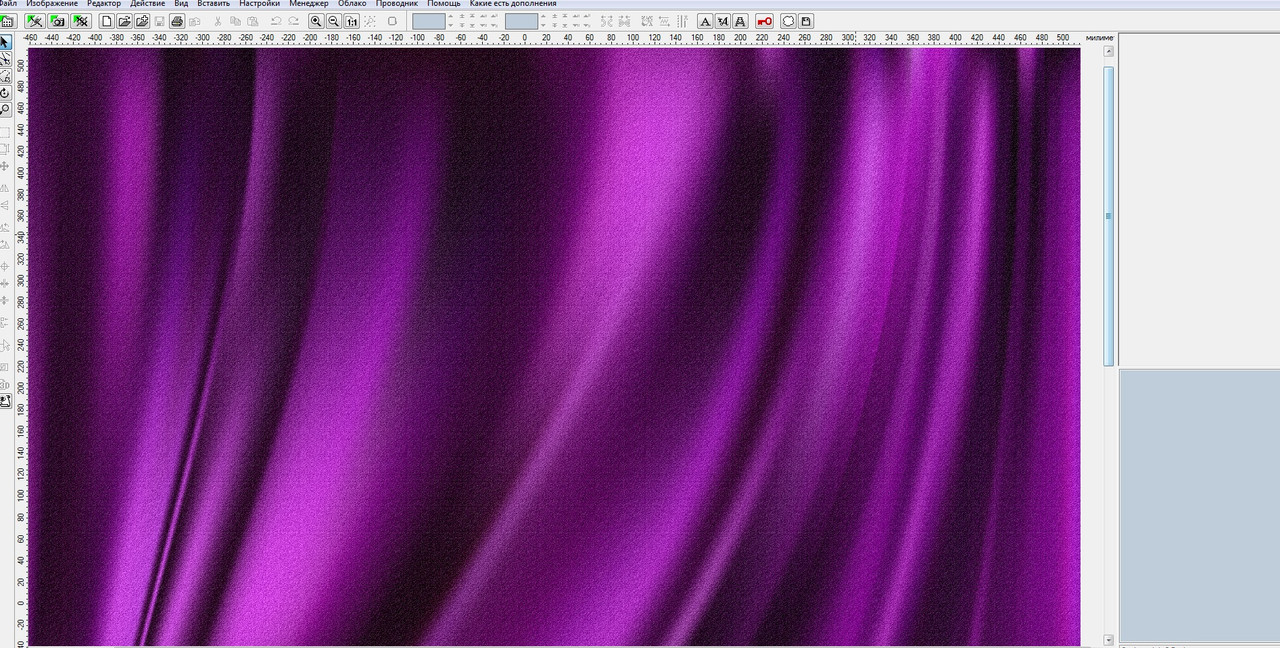Click the red key icon

(x=764, y=21)
